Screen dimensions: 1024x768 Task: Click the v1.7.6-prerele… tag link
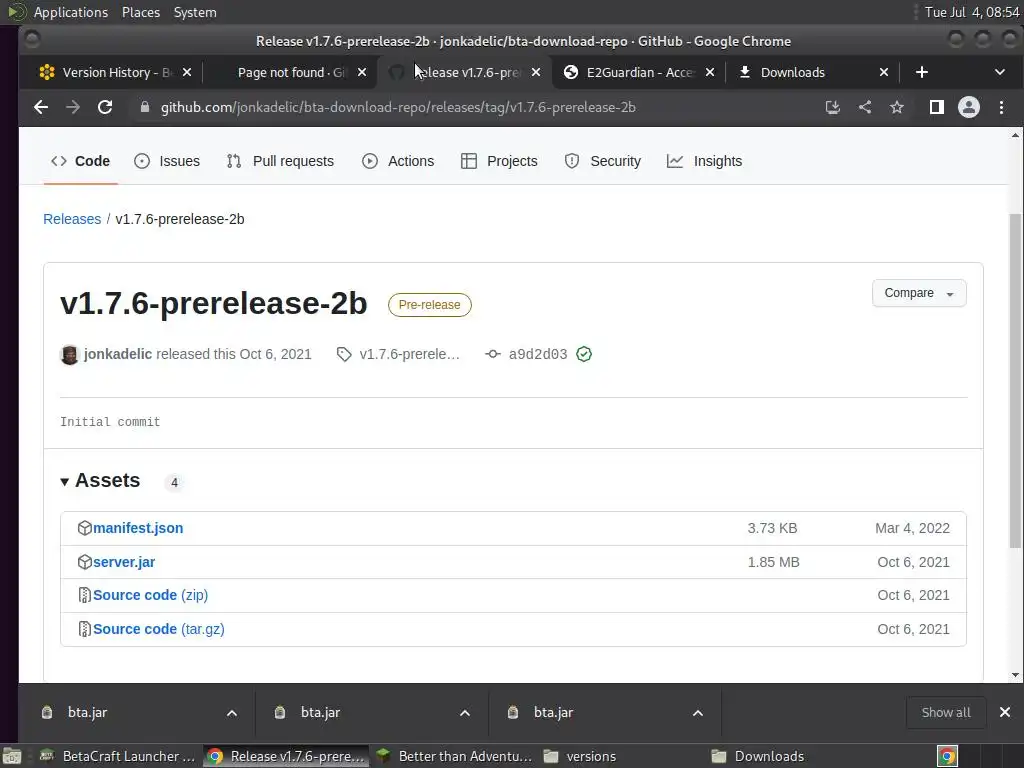[398, 355]
